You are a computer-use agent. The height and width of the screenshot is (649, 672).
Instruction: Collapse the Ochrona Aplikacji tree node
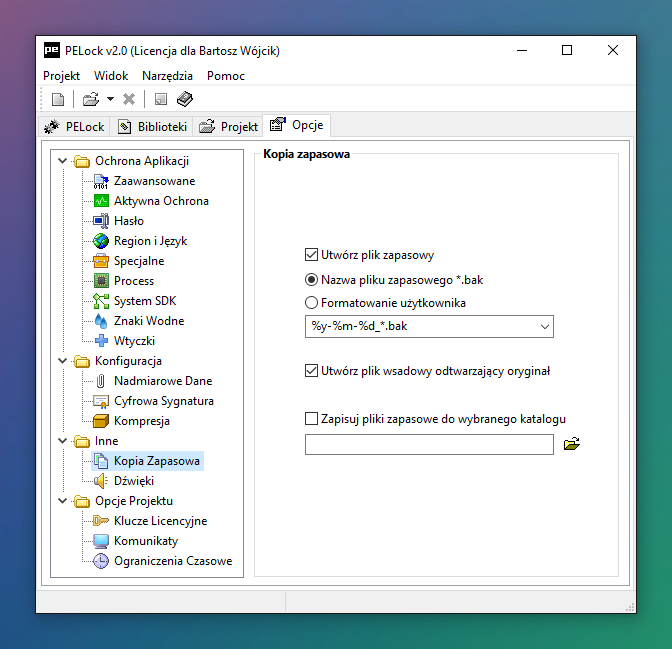[64, 161]
